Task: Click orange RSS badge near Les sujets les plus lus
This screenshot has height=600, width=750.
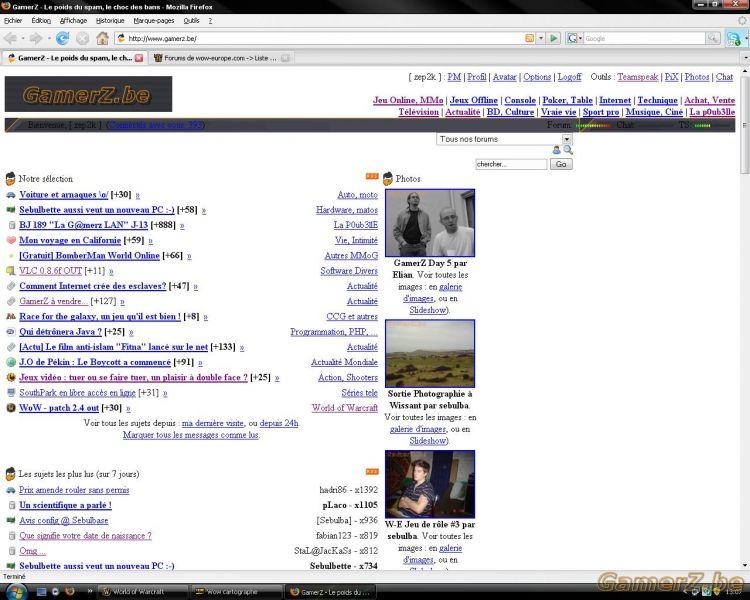Action: pyautogui.click(x=372, y=472)
